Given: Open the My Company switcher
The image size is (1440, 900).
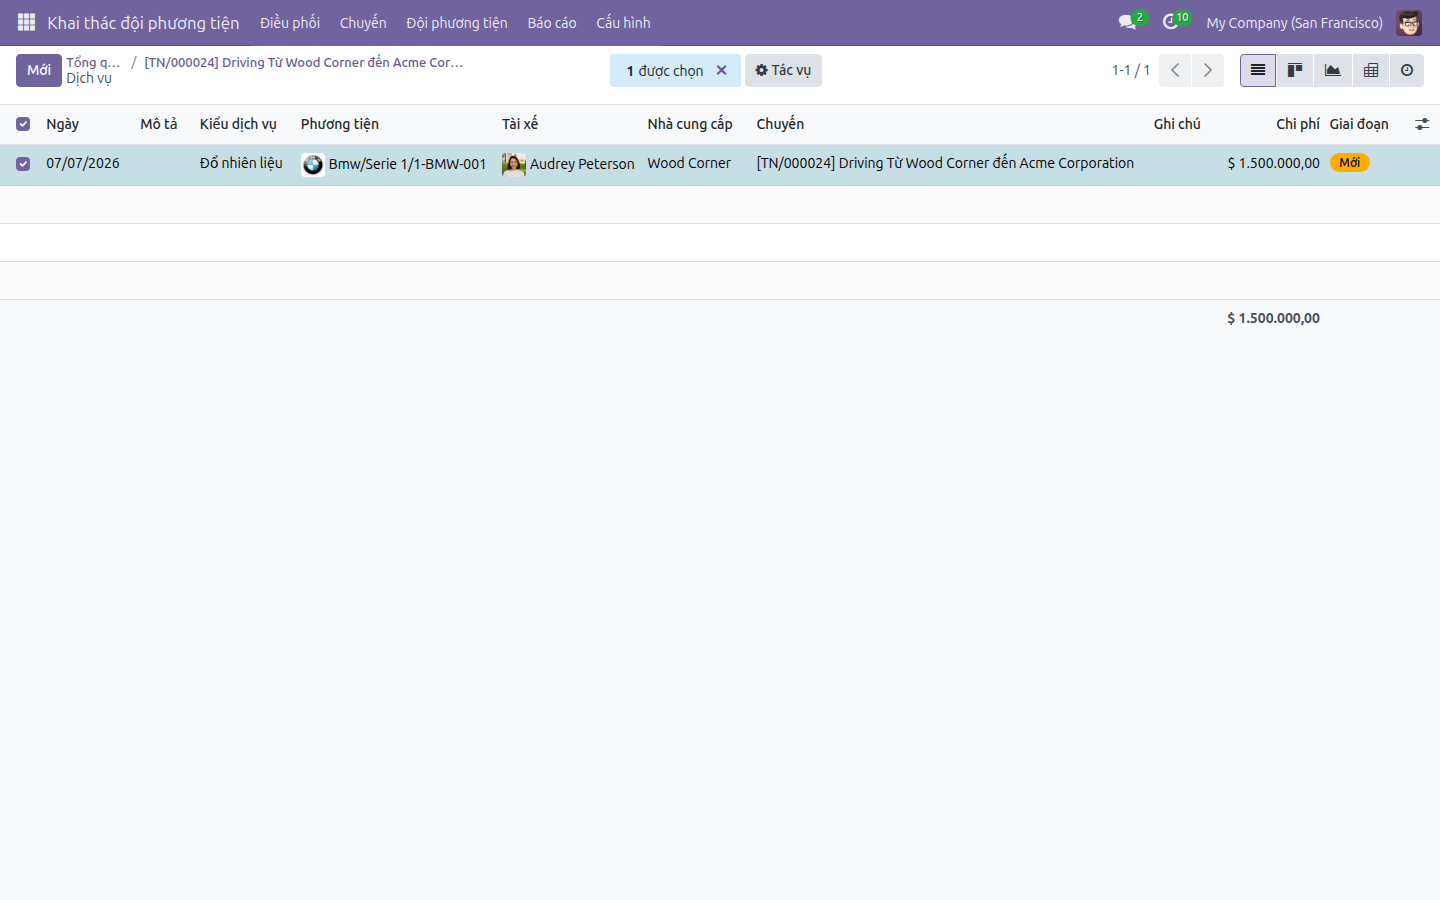Looking at the screenshot, I should (x=1294, y=22).
